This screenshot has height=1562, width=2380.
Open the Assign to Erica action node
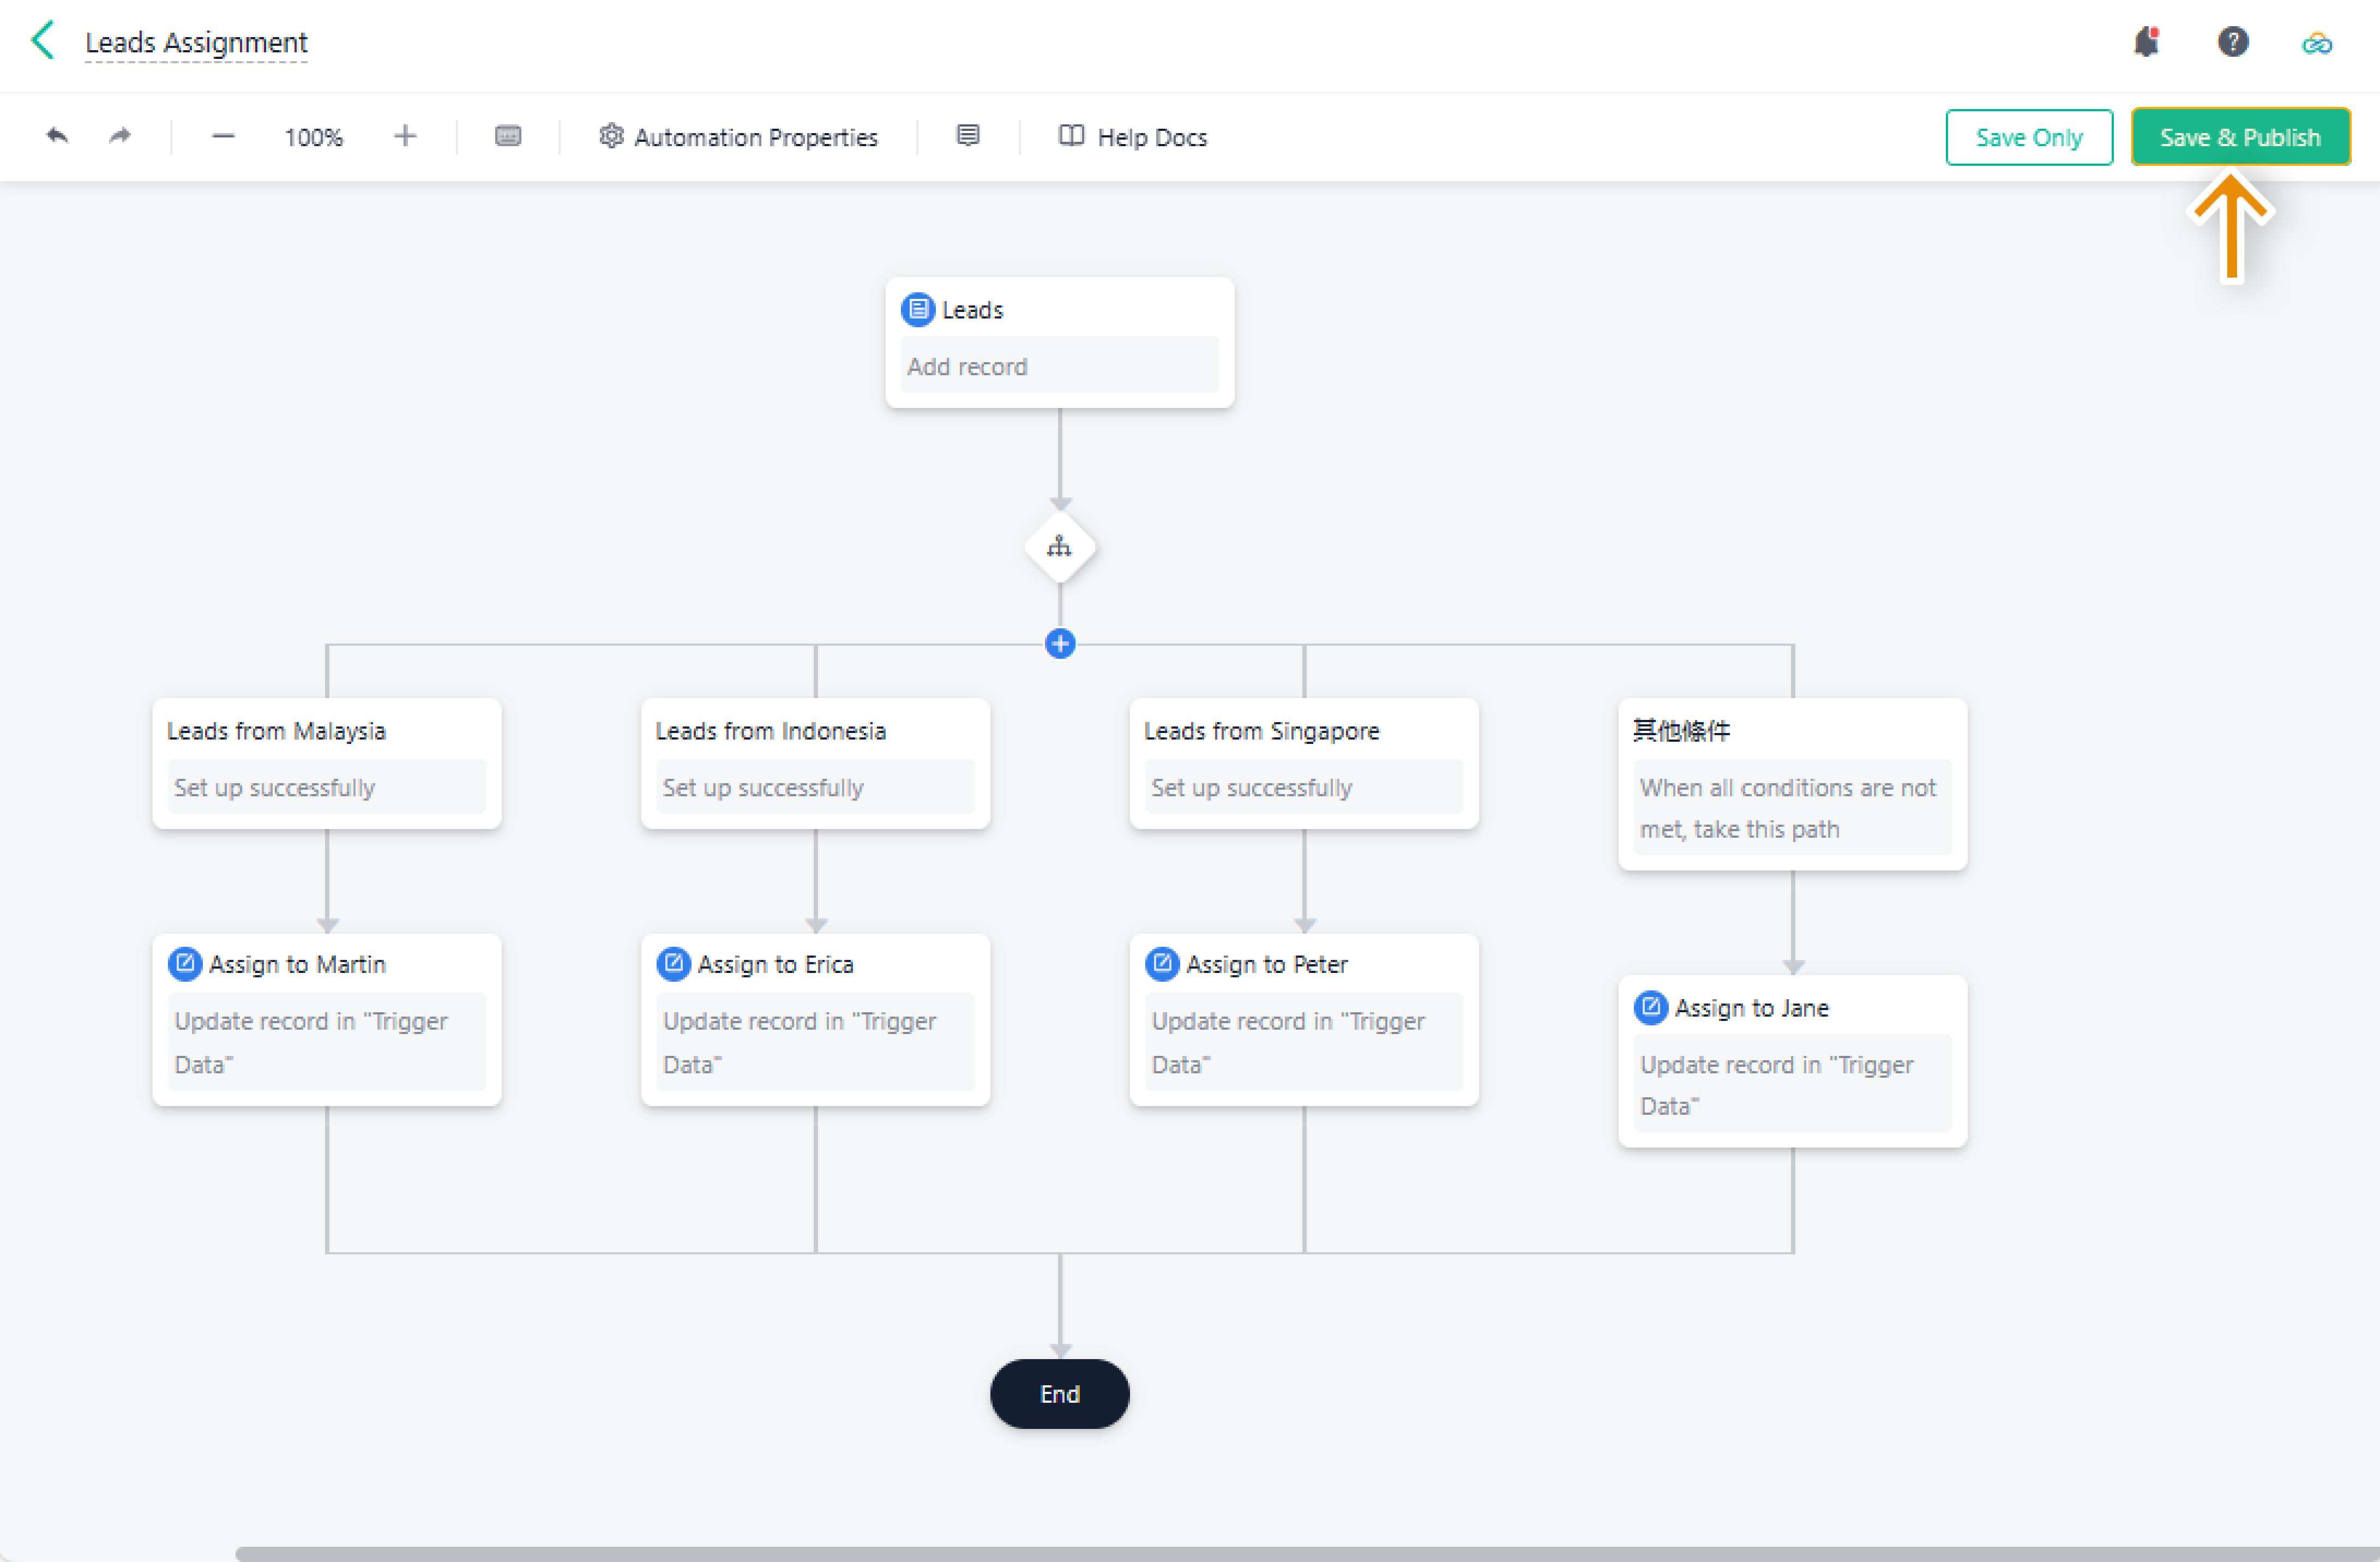tap(815, 1018)
